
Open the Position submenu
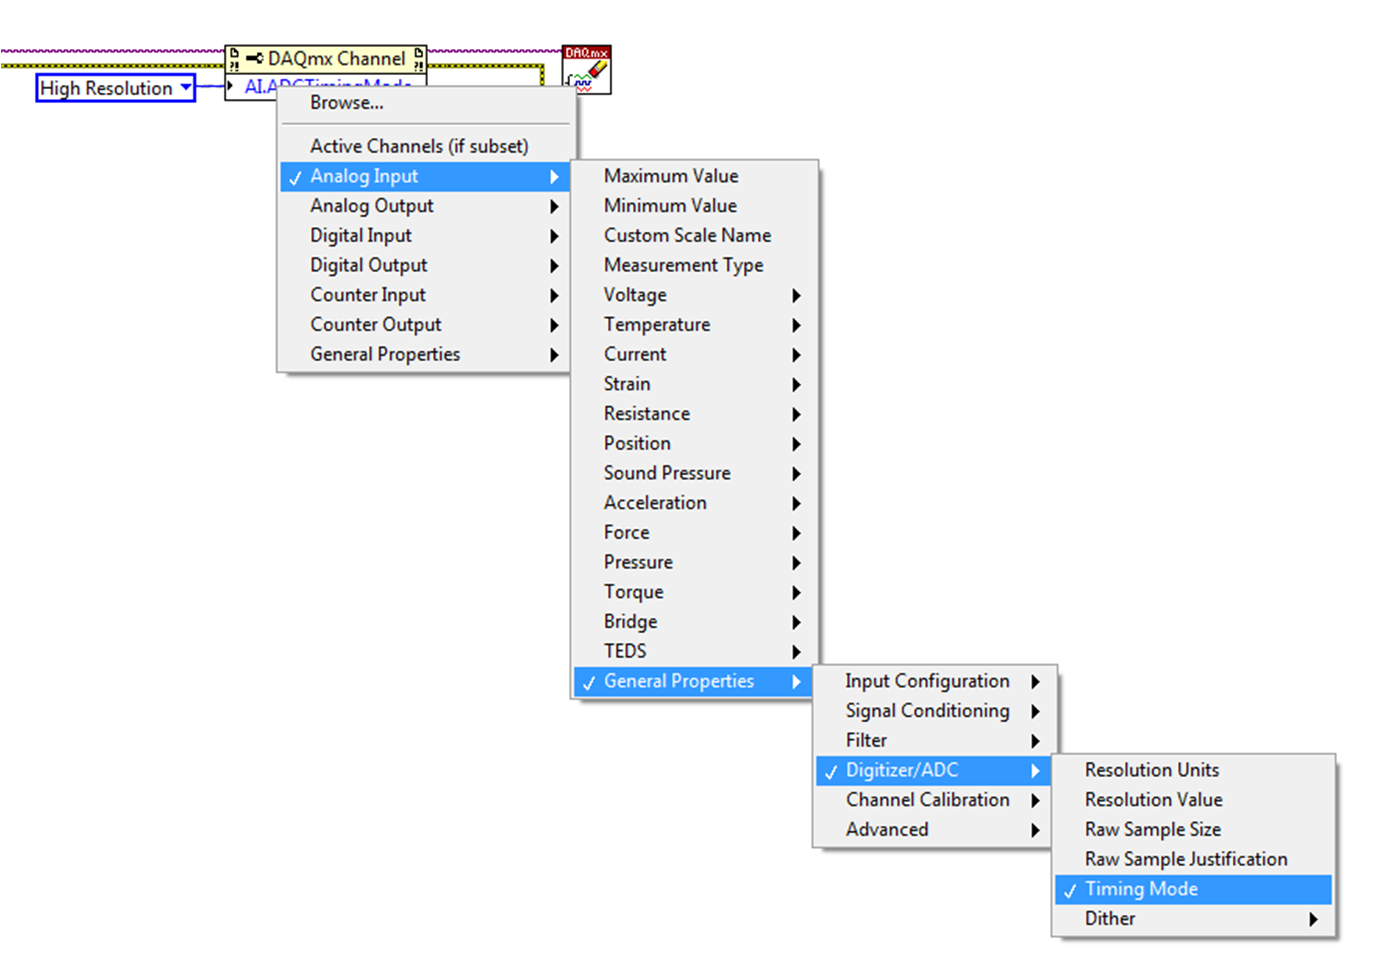click(694, 443)
